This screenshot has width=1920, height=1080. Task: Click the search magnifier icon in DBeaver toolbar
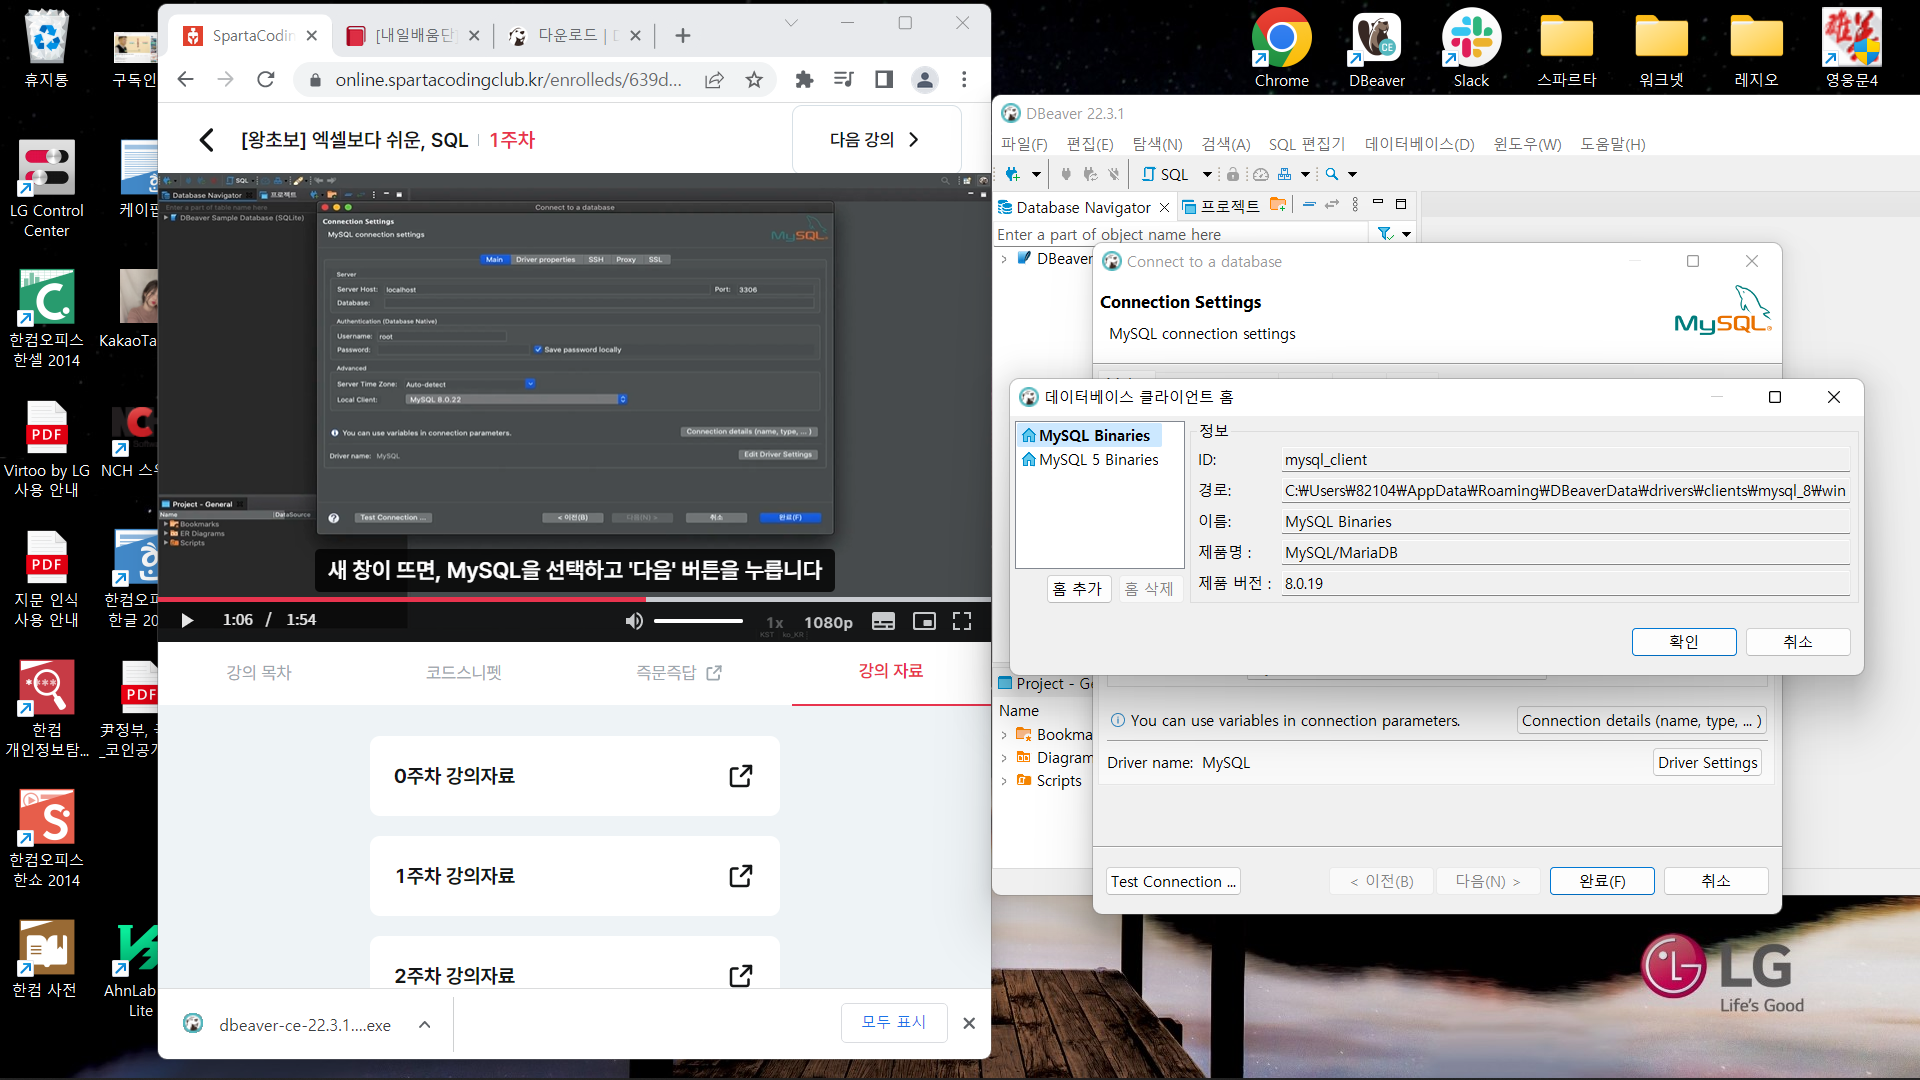tap(1331, 174)
